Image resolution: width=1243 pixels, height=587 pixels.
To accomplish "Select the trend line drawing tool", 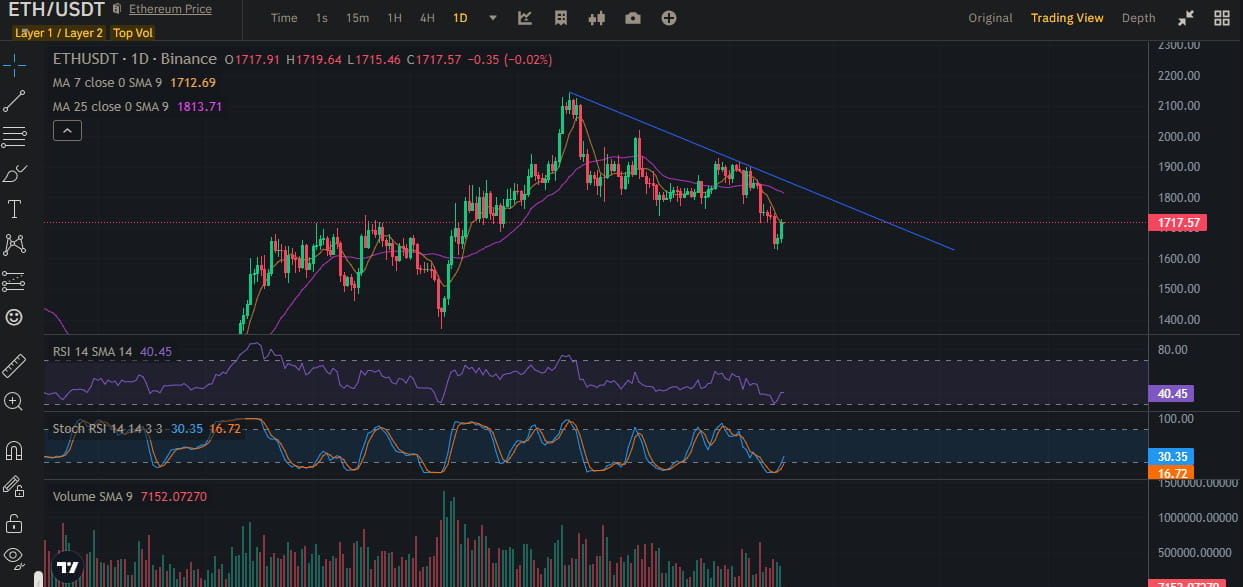I will (x=14, y=101).
